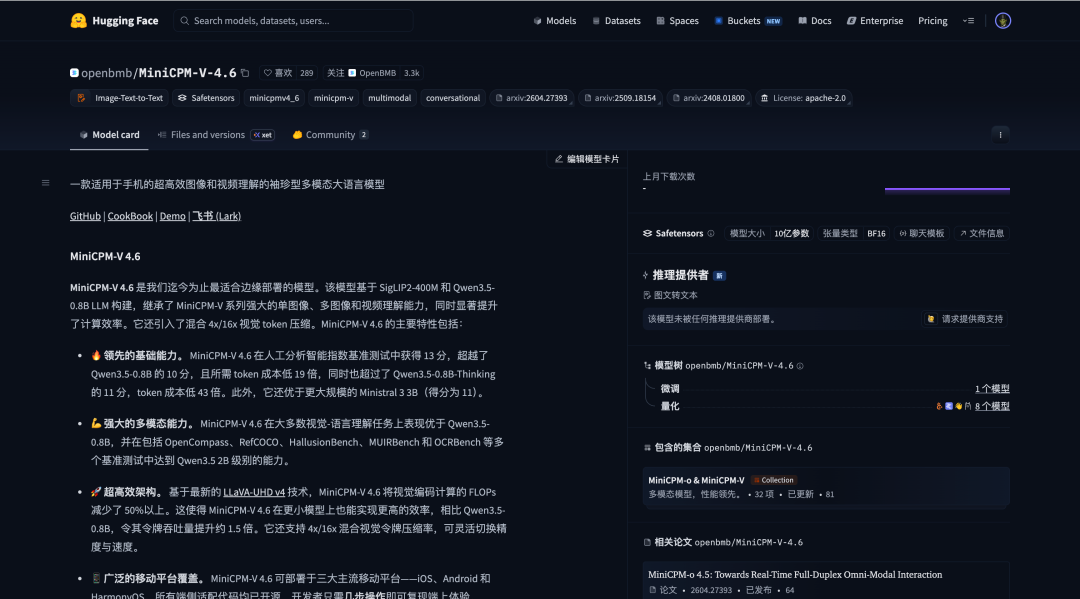1080x599 pixels.
Task: Click the multimodal tag
Action: (x=389, y=98)
